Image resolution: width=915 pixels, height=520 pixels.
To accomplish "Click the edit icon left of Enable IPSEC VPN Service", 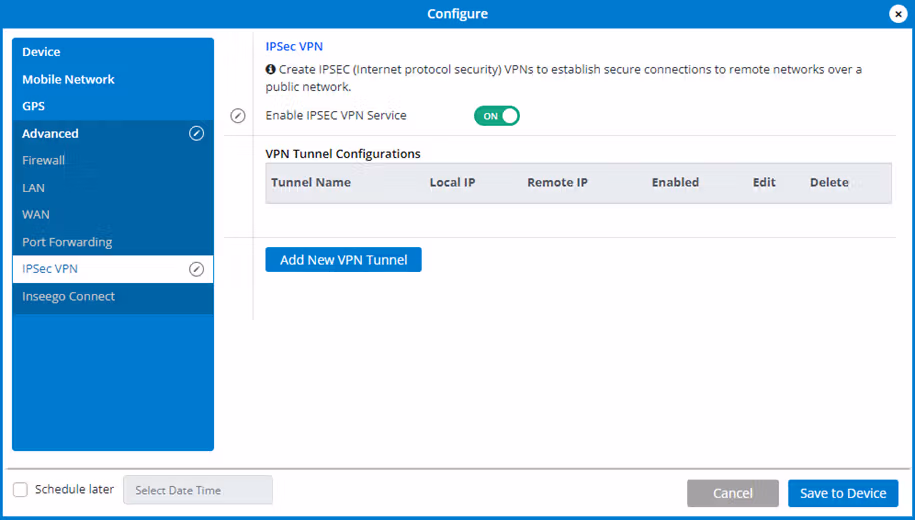I will [x=238, y=116].
